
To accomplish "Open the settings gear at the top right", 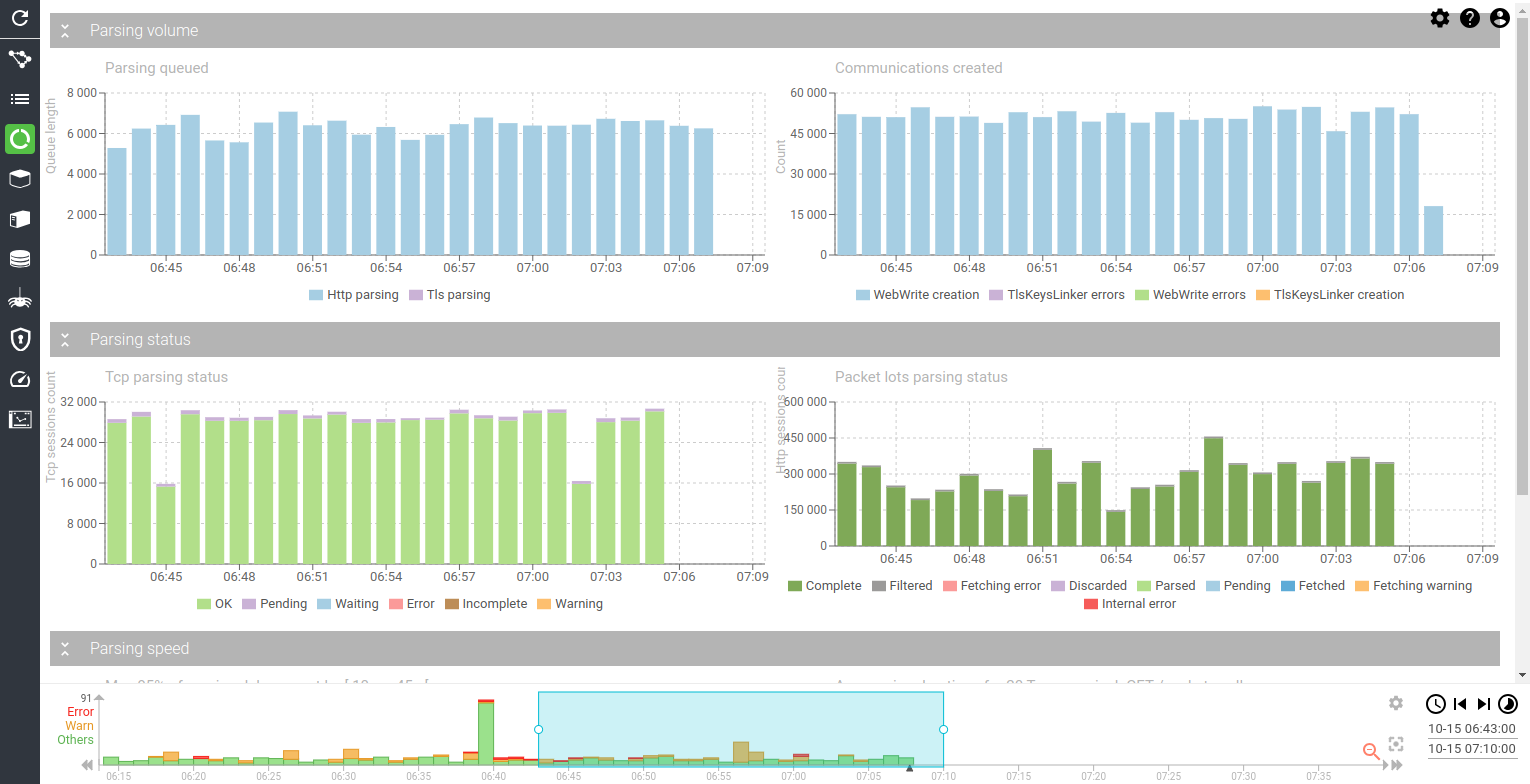I will tap(1440, 18).
